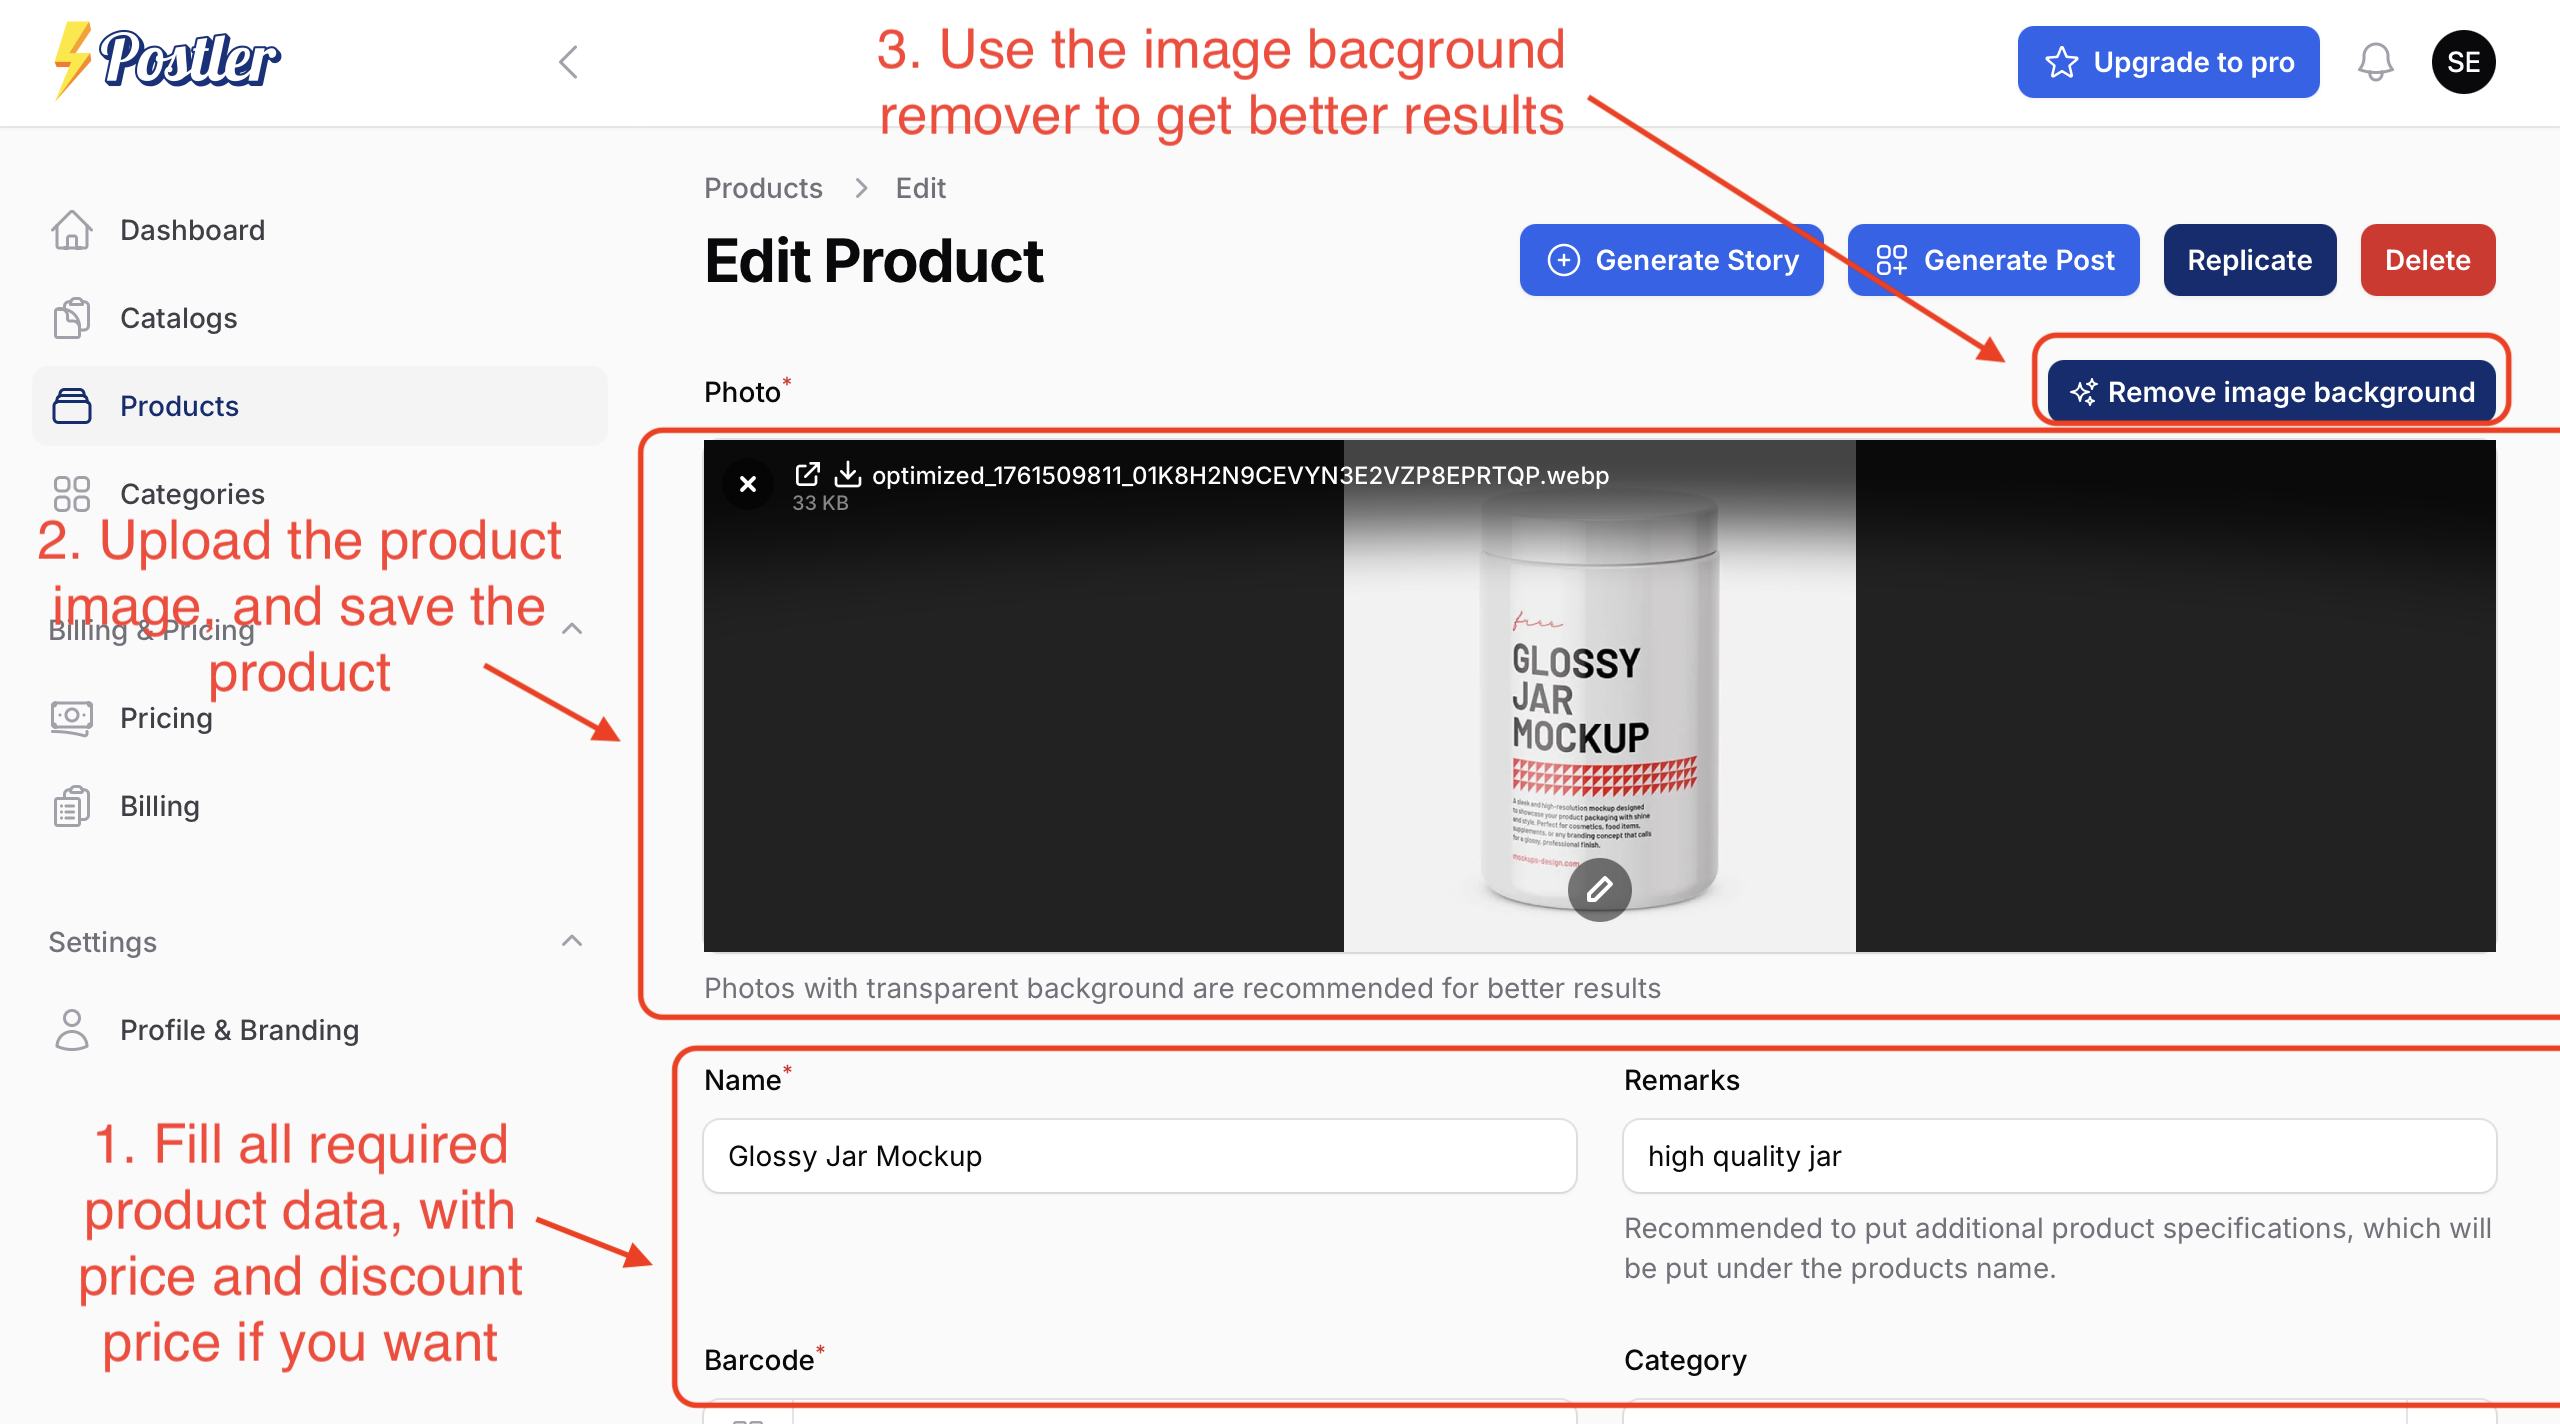The height and width of the screenshot is (1424, 2560).
Task: Download the uploaded product photo
Action: point(849,475)
